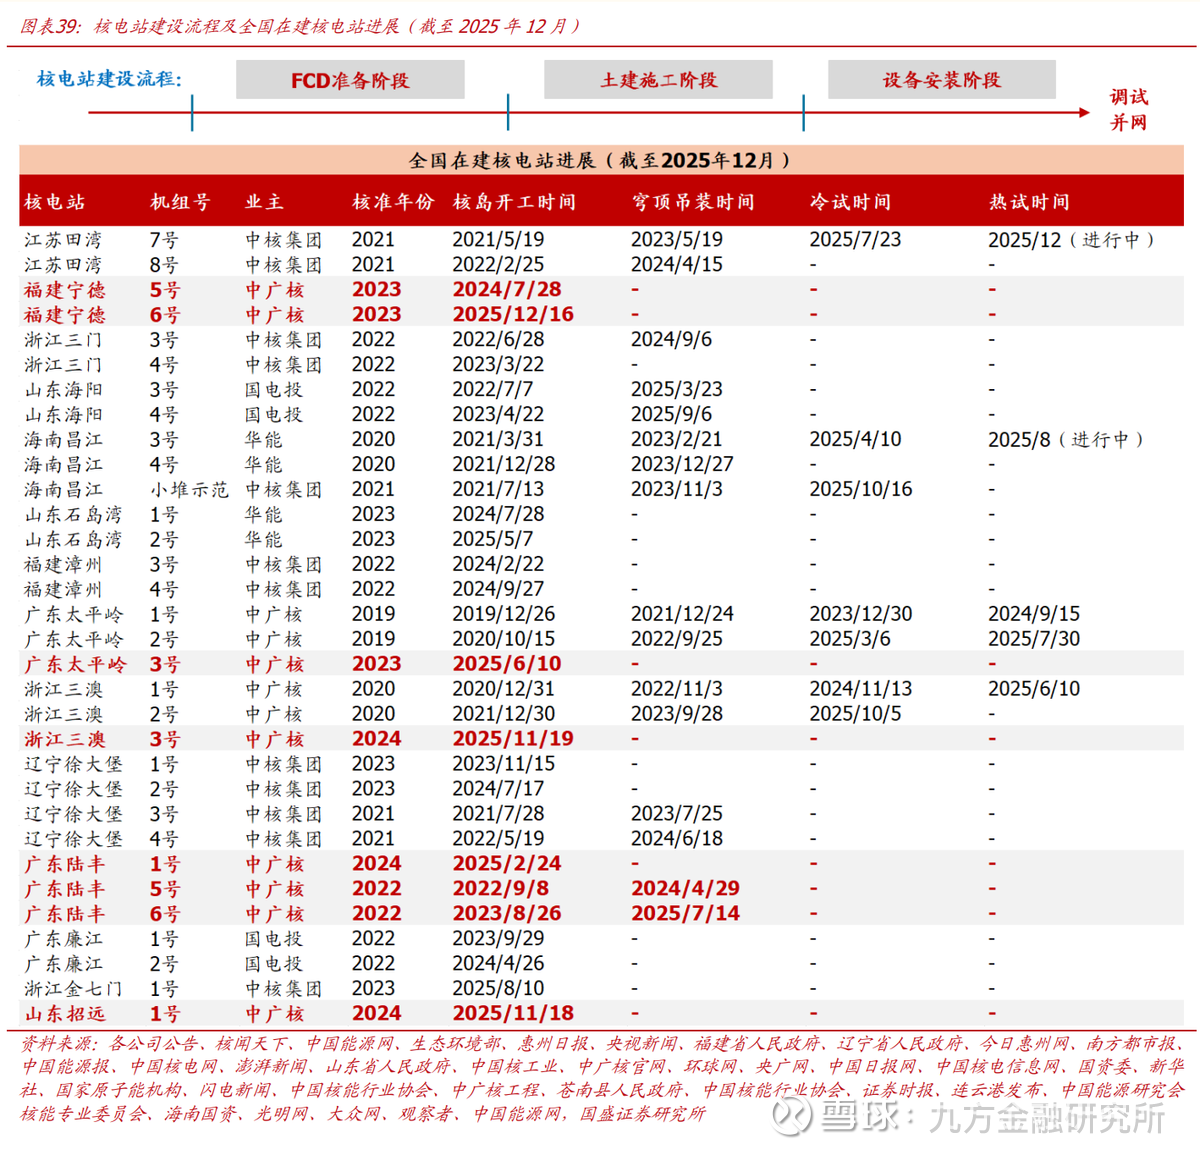Click the 冷试时间 column header

click(850, 202)
